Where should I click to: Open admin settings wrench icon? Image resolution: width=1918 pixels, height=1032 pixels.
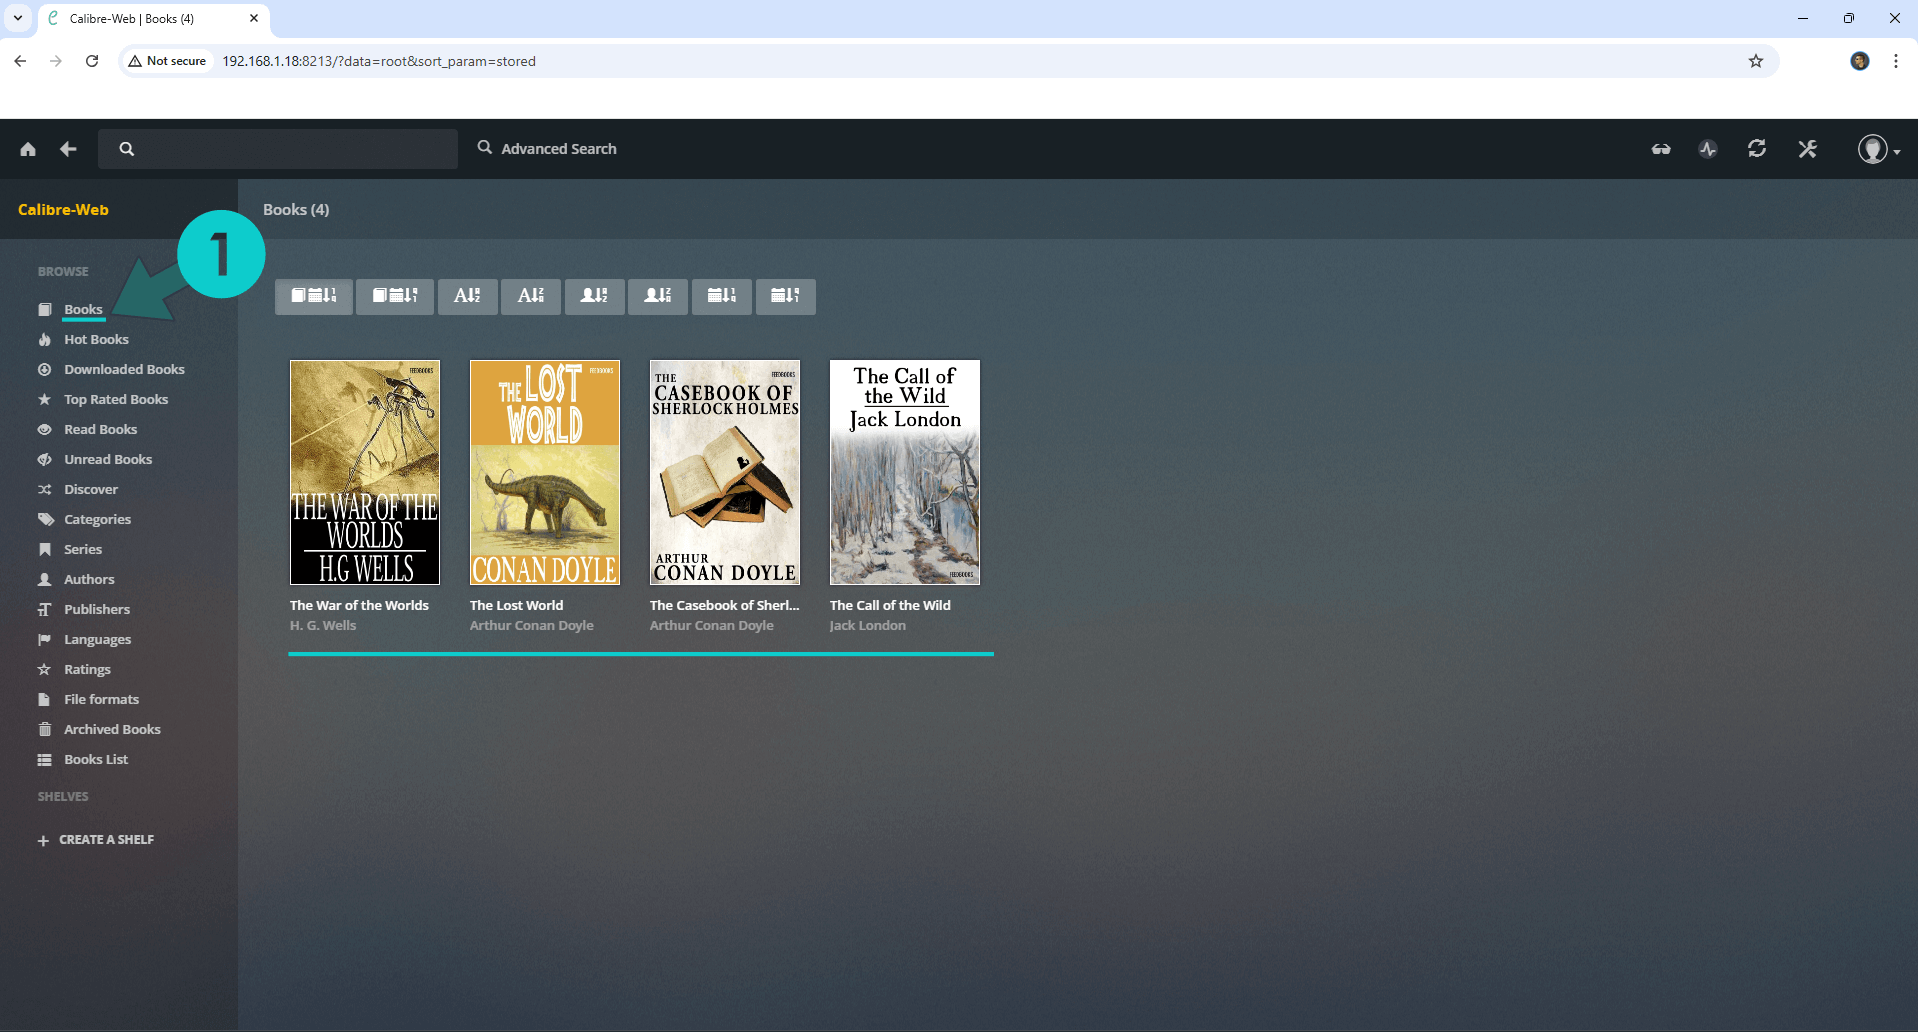(x=1808, y=149)
